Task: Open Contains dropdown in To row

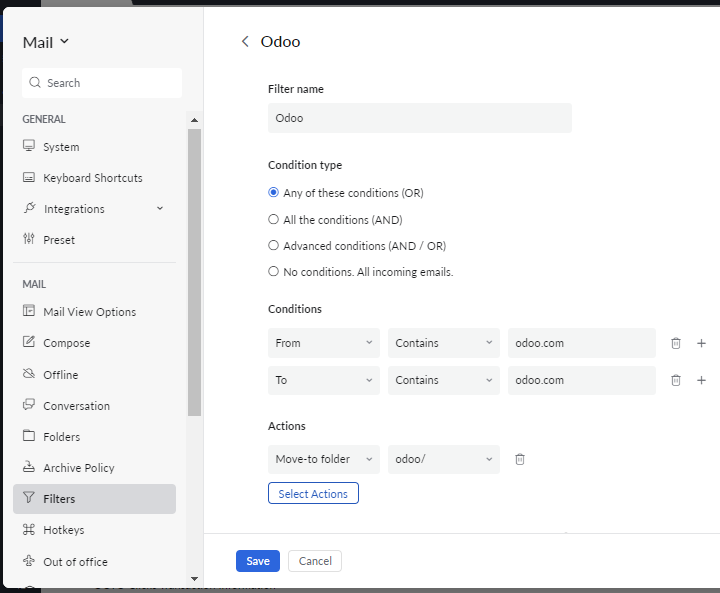Action: click(x=444, y=380)
